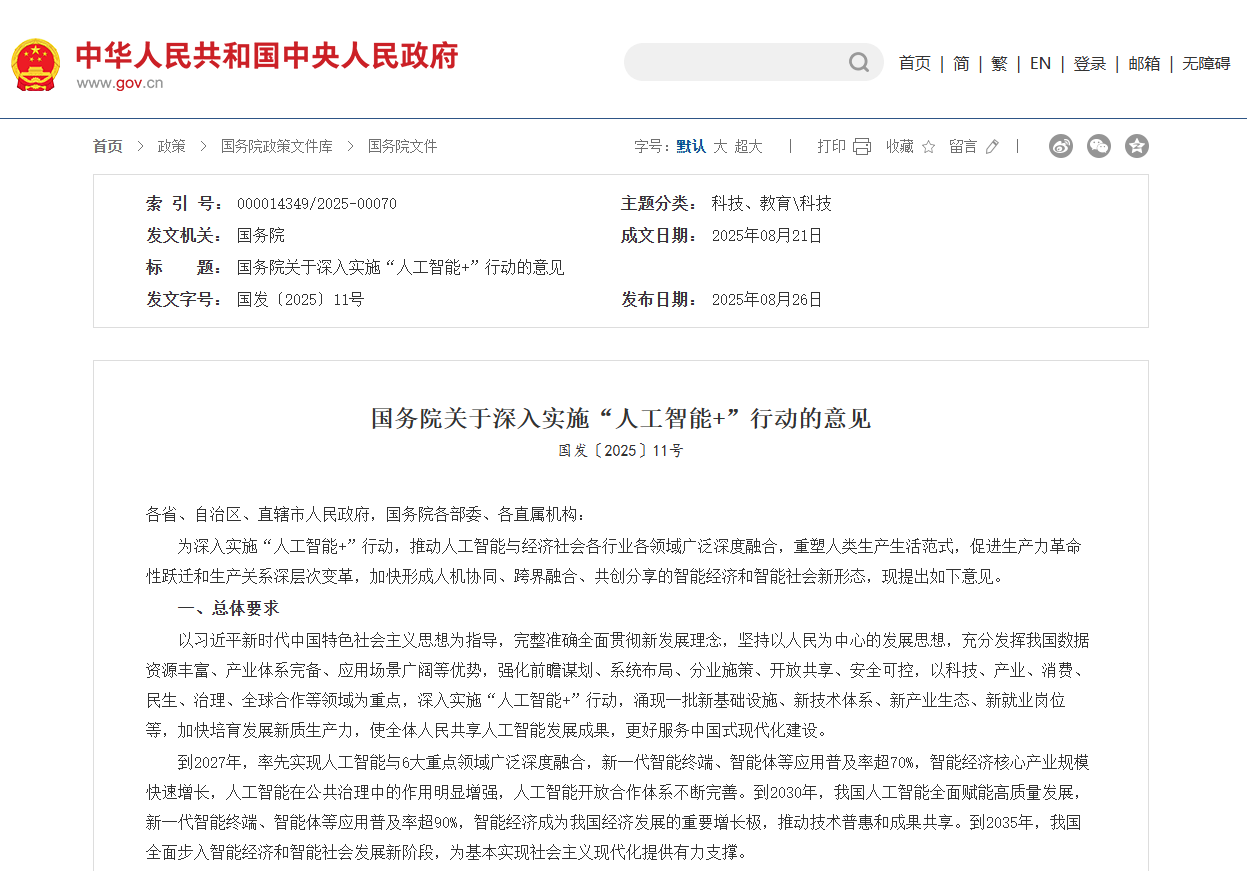Select the 默认 font size
The image size is (1247, 871).
pos(691,146)
